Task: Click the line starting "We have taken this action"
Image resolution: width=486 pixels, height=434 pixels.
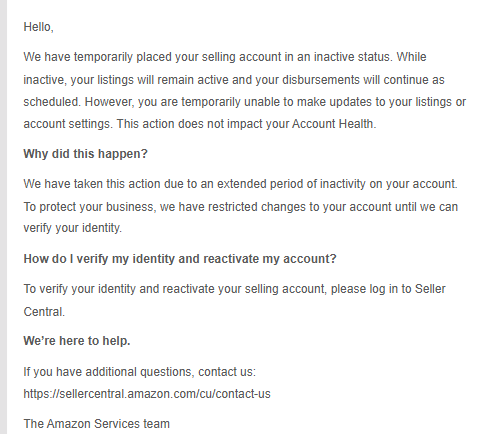Action: point(240,184)
